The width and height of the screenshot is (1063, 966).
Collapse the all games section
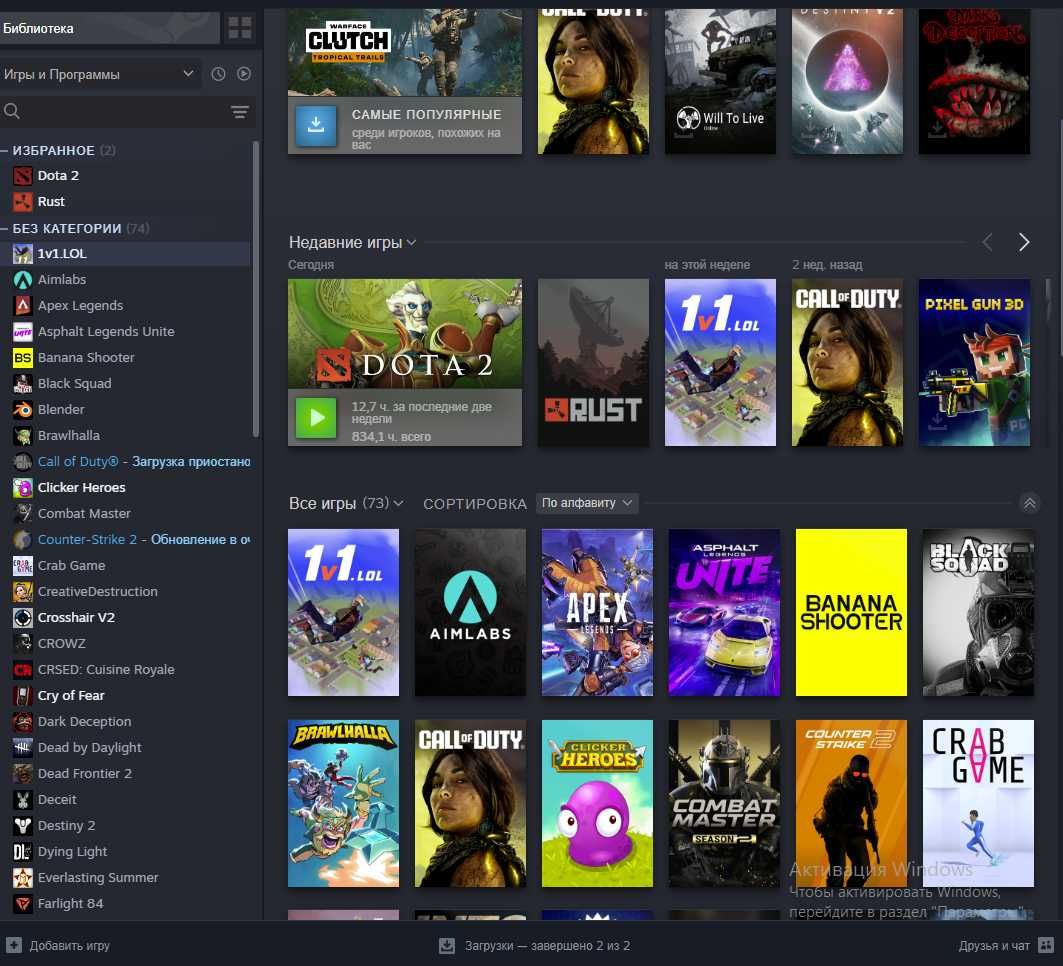[1029, 503]
